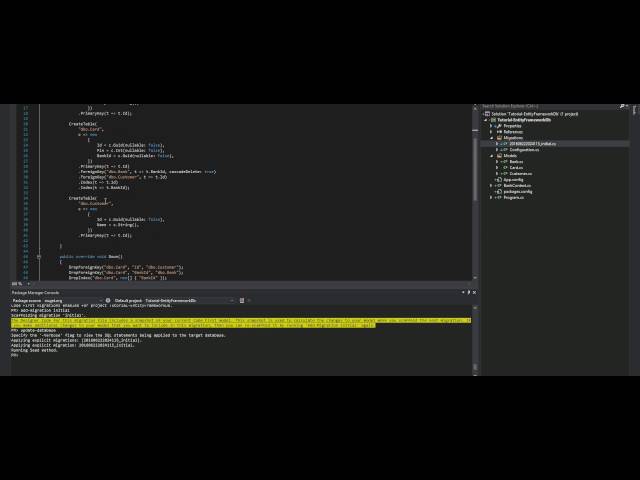Viewport: 640px width, 480px height.
Task: Toggle auto-hide pin on Package Manager Console
Action: point(469,292)
